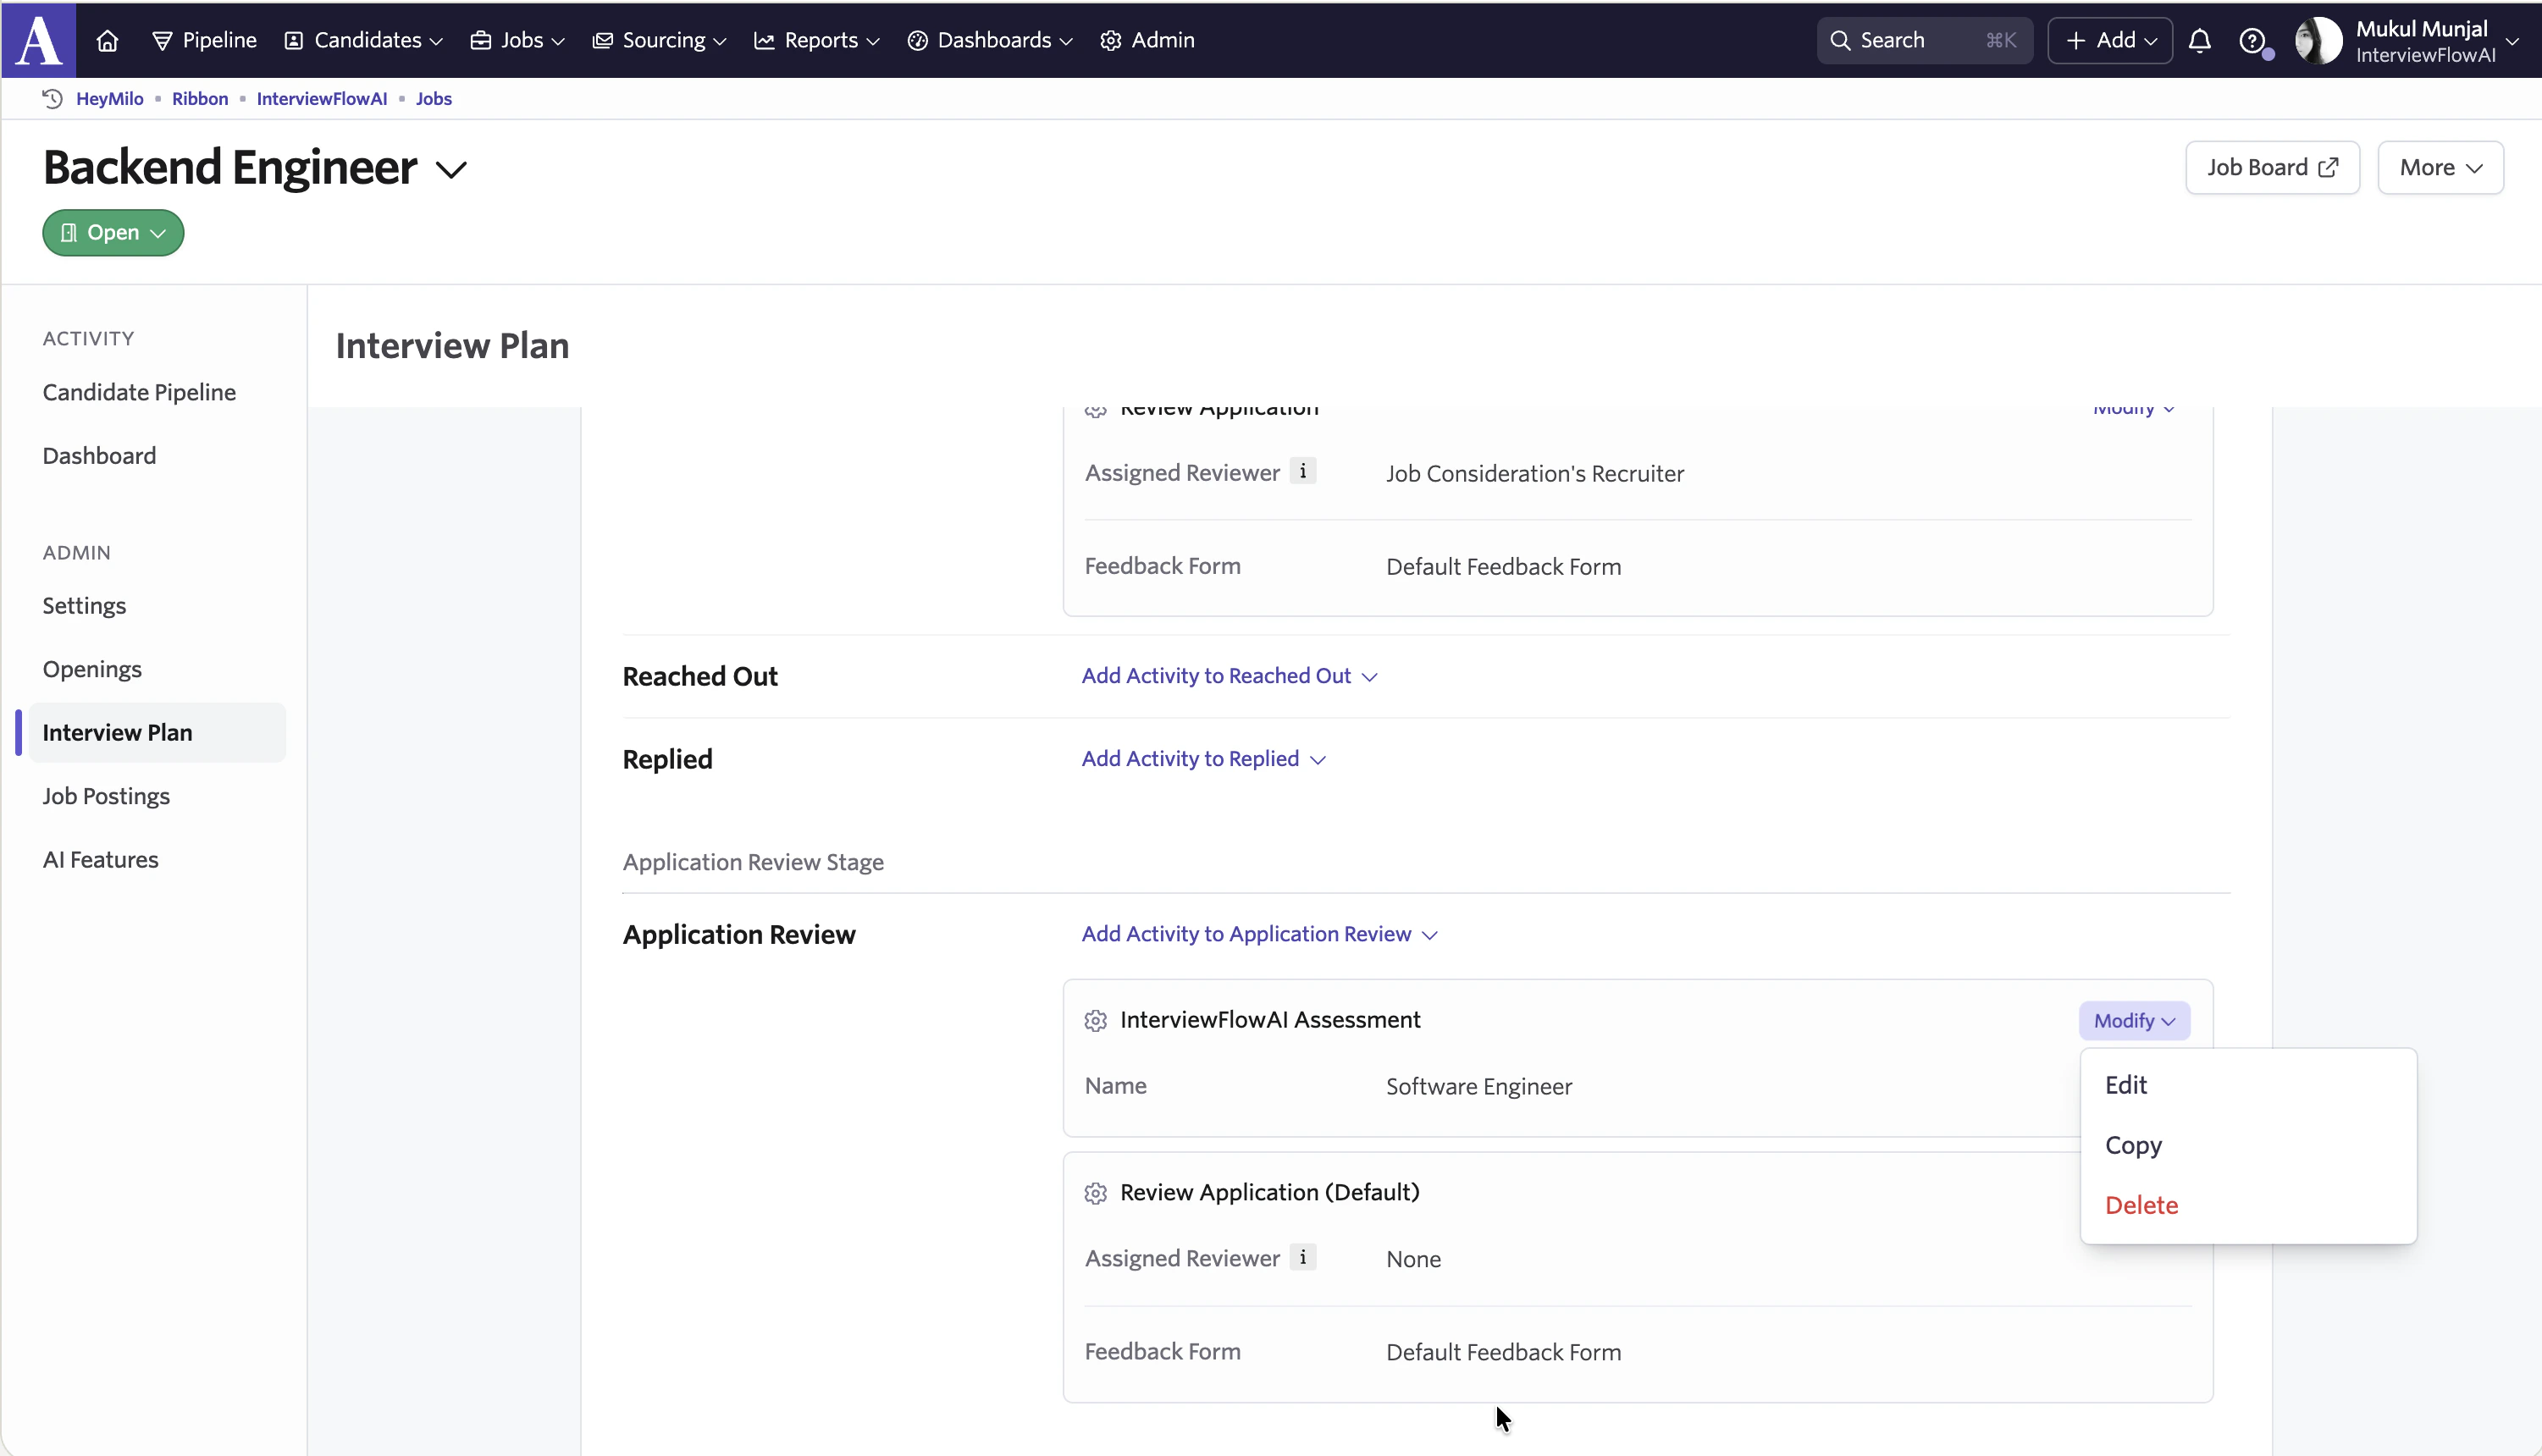
Task: Open the notifications bell
Action: click(x=2202, y=40)
